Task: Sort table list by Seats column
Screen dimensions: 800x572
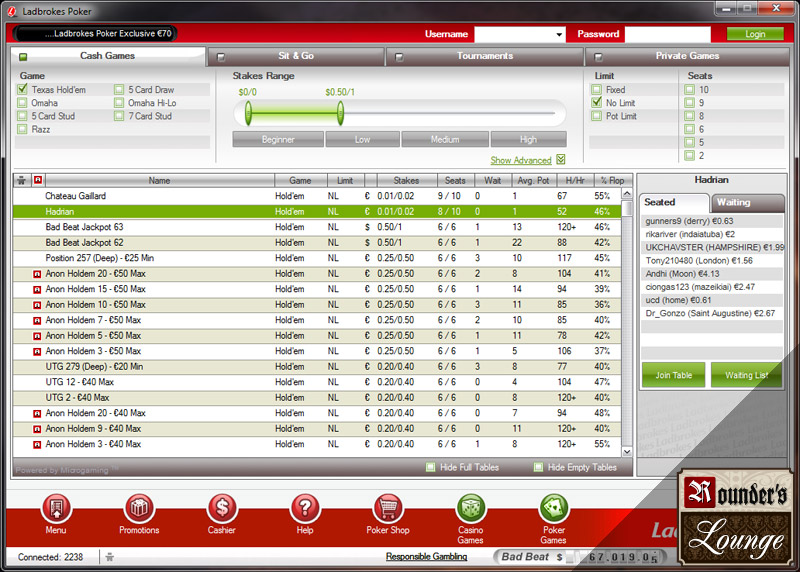Action: coord(455,180)
